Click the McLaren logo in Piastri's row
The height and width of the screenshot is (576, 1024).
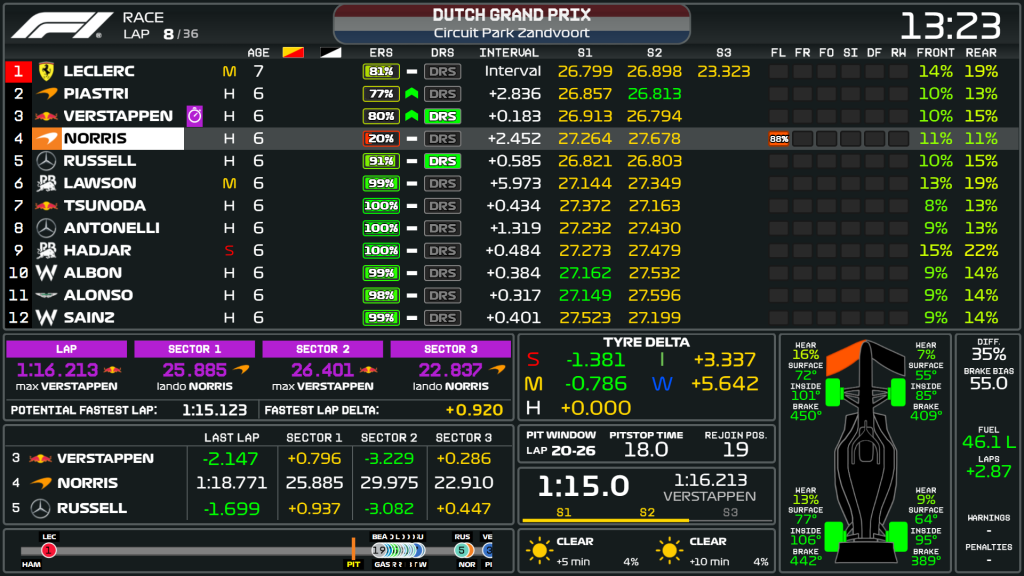coord(46,93)
